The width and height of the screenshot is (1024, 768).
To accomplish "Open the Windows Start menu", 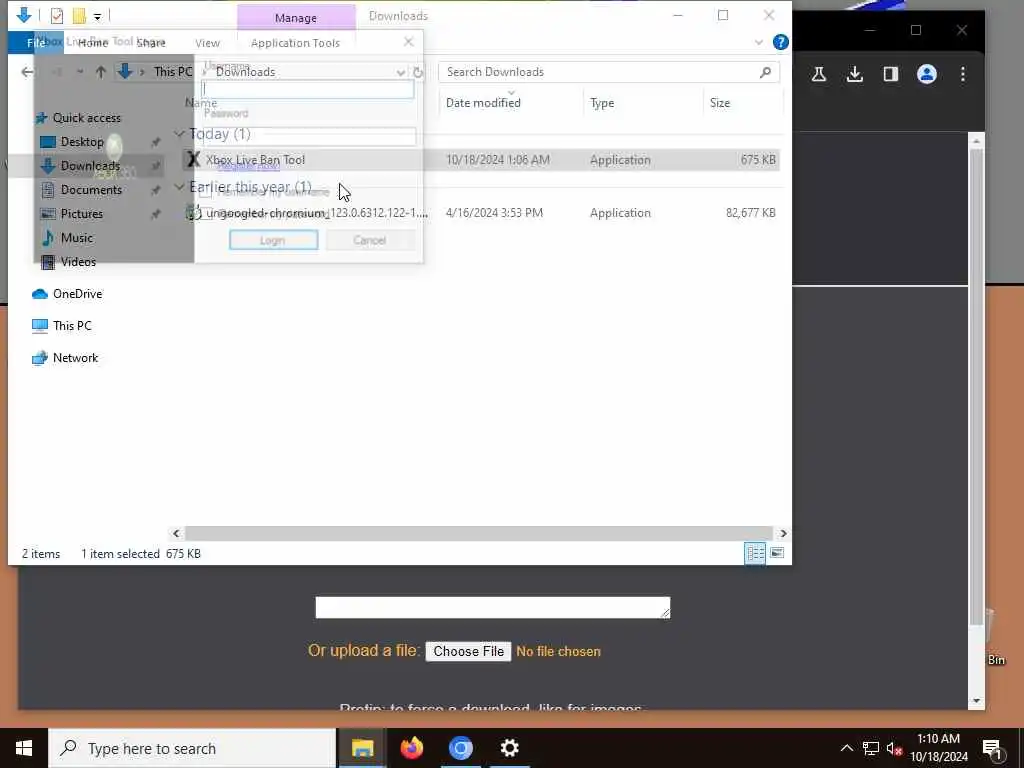I will tap(24, 748).
